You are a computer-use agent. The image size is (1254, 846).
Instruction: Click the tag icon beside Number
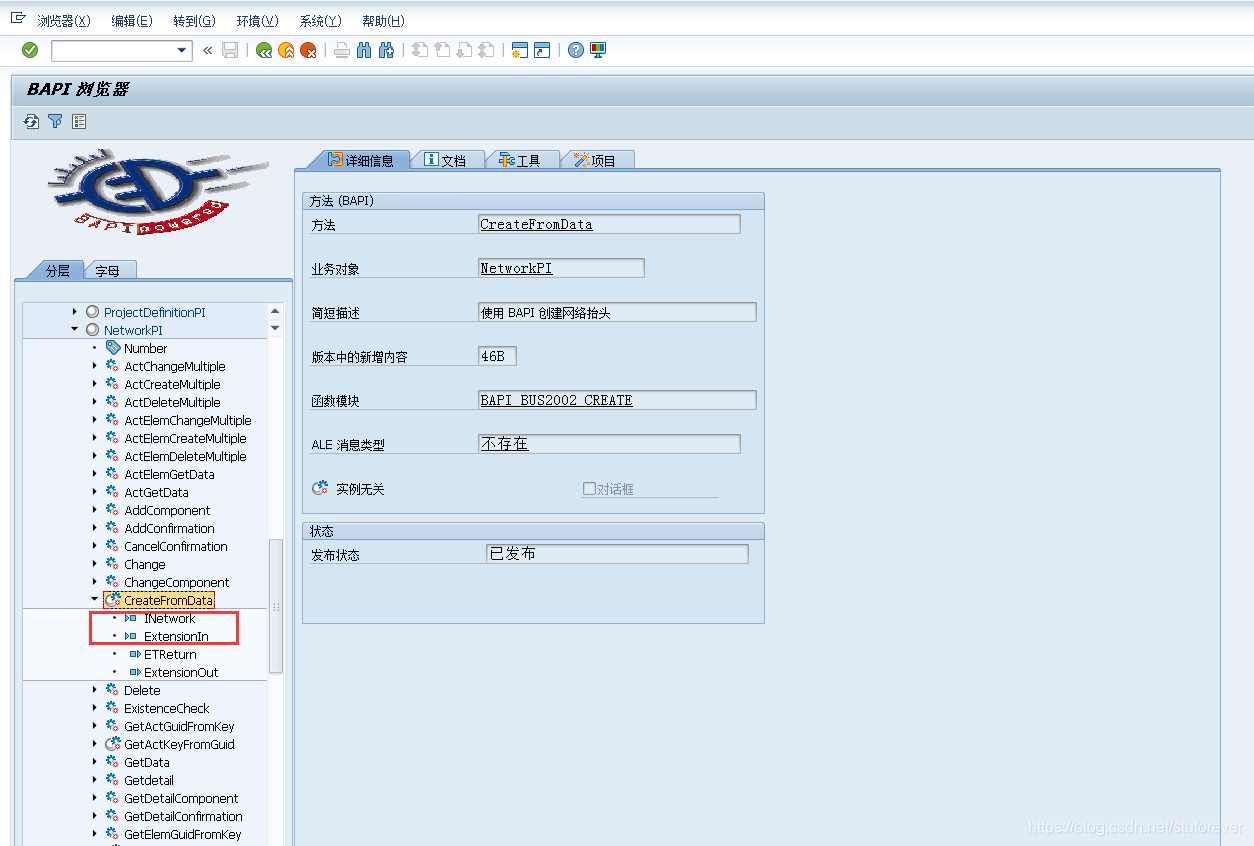tap(113, 348)
